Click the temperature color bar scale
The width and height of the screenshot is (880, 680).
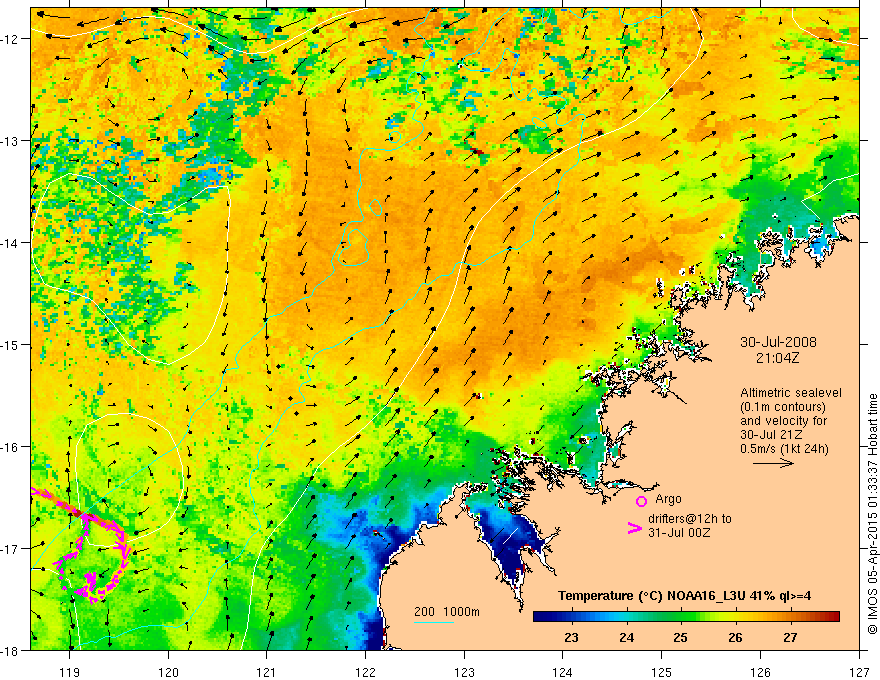686,617
